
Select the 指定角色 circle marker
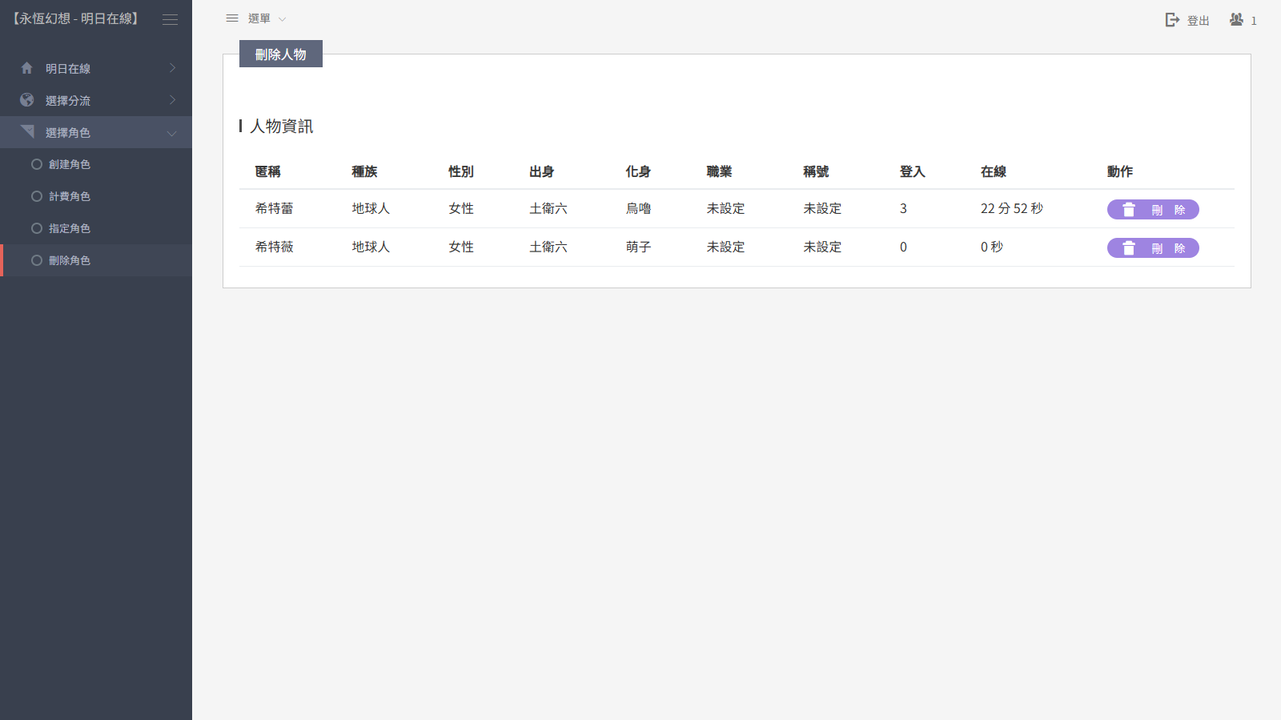coord(37,228)
